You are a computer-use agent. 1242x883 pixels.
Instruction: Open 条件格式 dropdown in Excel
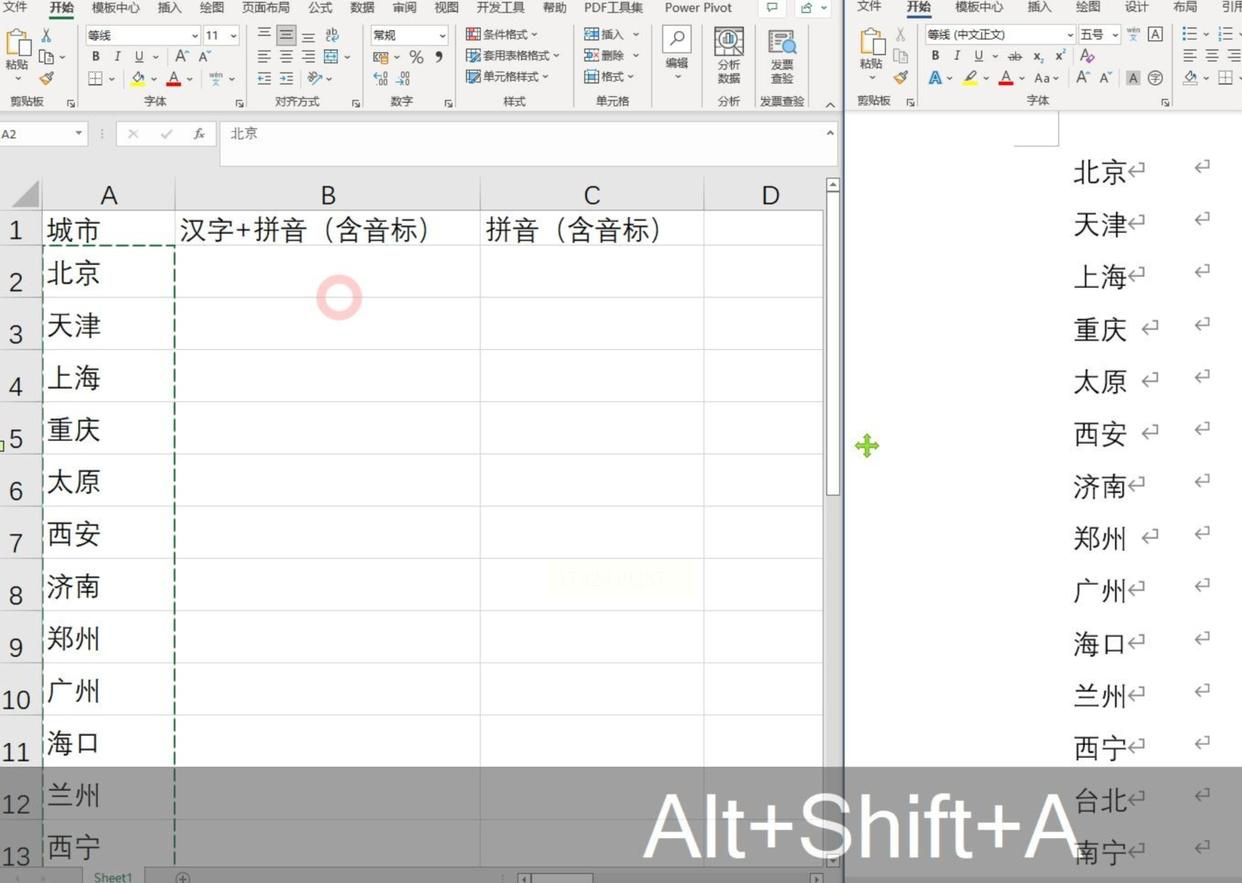click(x=503, y=35)
